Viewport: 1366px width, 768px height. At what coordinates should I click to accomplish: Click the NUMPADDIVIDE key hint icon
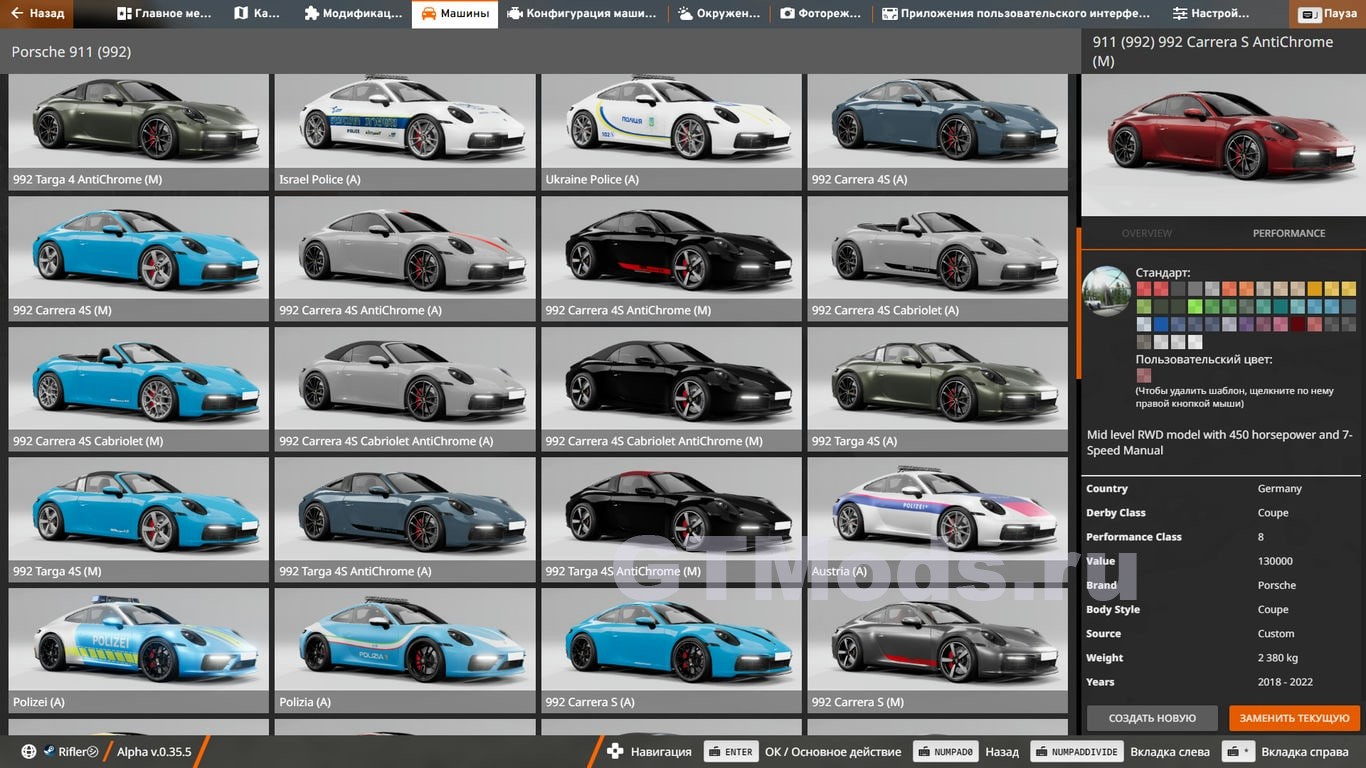pyautogui.click(x=1077, y=752)
